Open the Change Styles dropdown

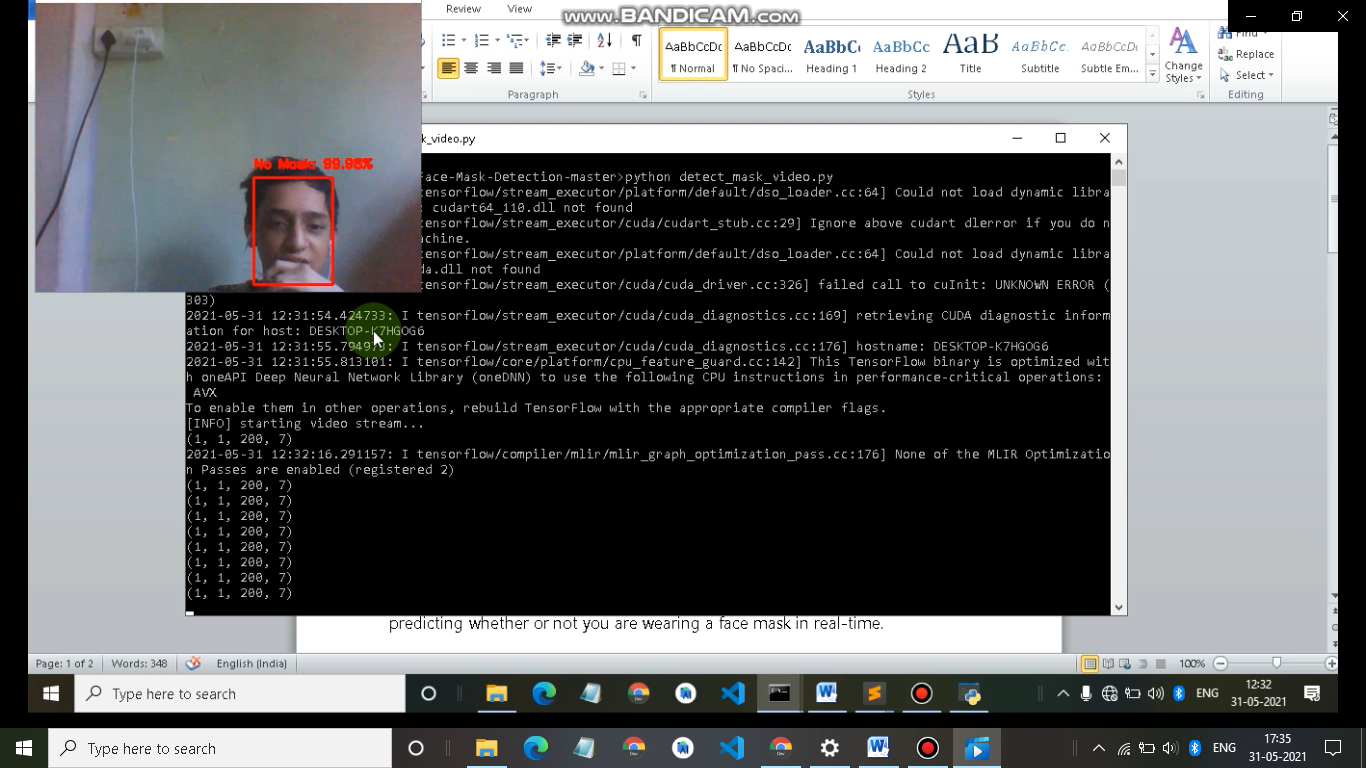coord(1183,57)
